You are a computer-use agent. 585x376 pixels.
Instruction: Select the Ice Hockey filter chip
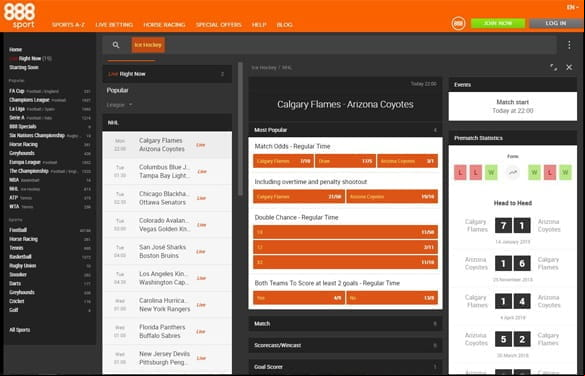pos(148,45)
